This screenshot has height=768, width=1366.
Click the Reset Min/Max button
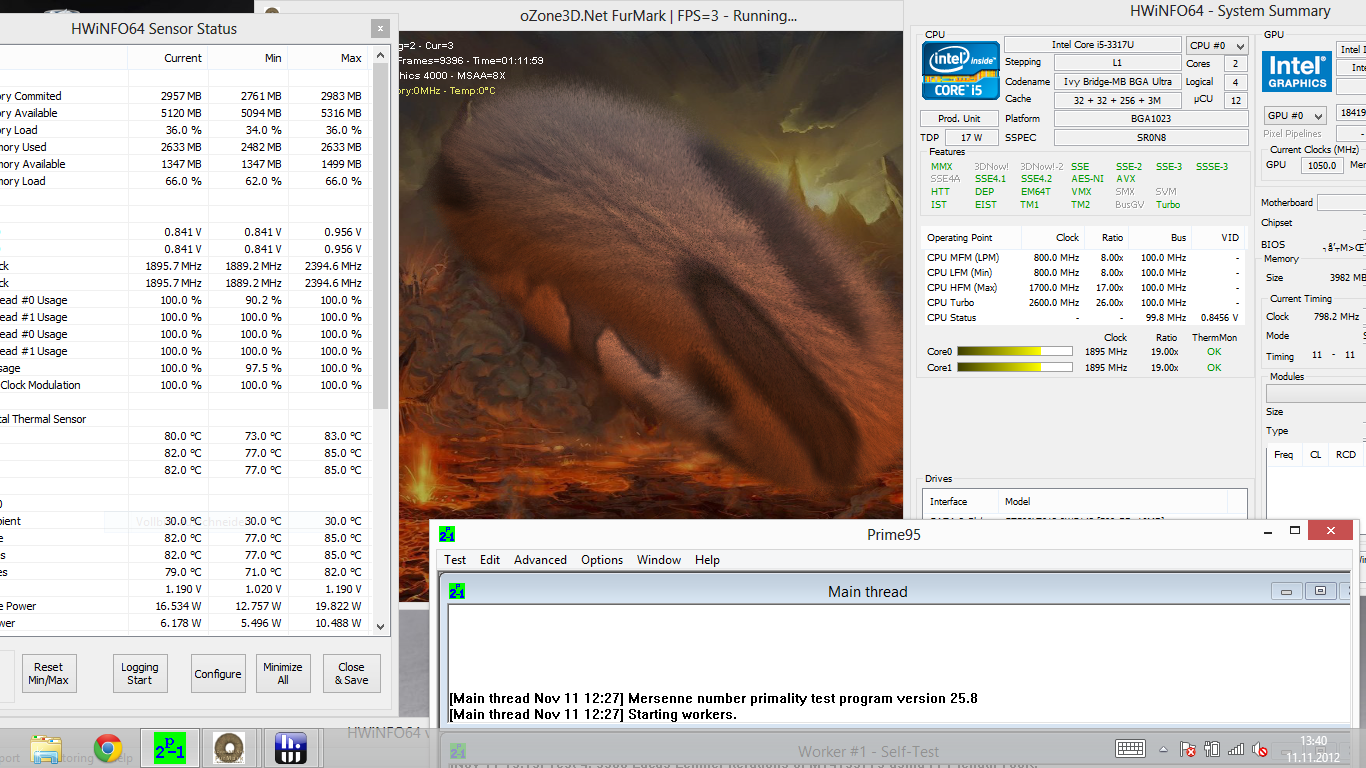49,674
